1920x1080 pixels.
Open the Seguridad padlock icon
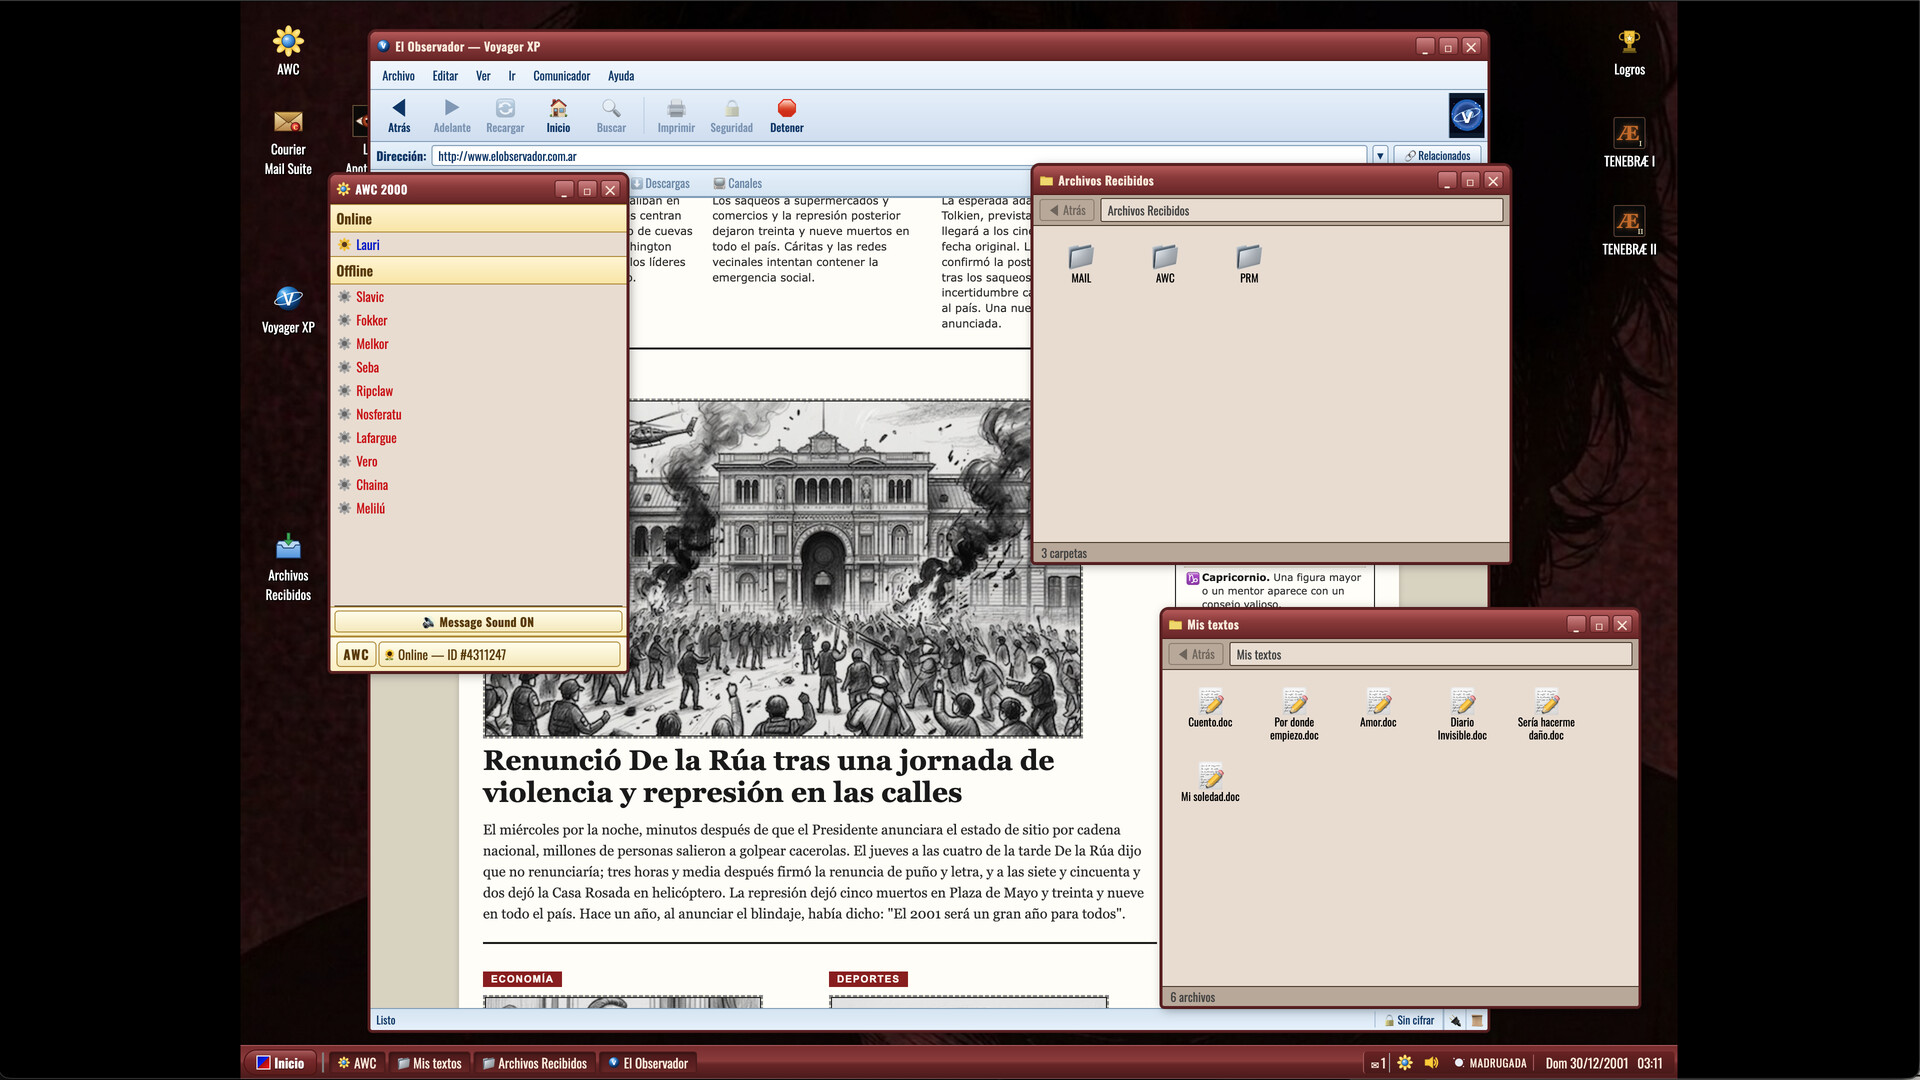731,115
